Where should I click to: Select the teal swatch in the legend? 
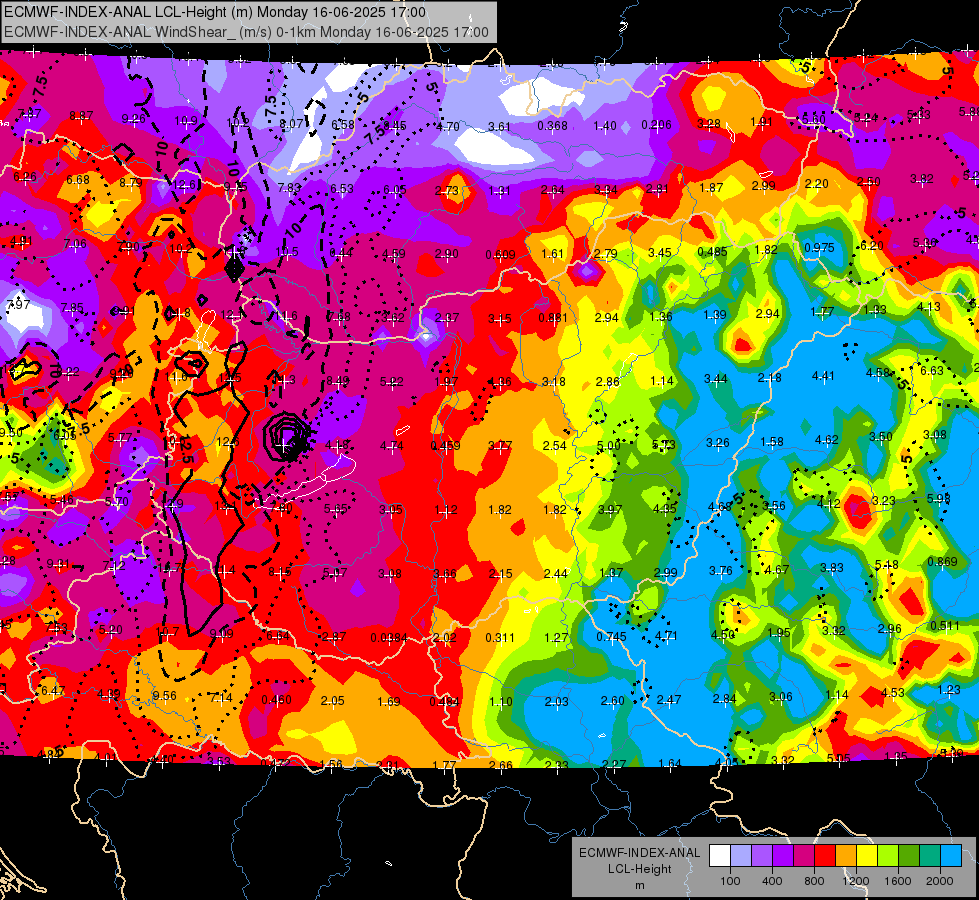point(930,856)
